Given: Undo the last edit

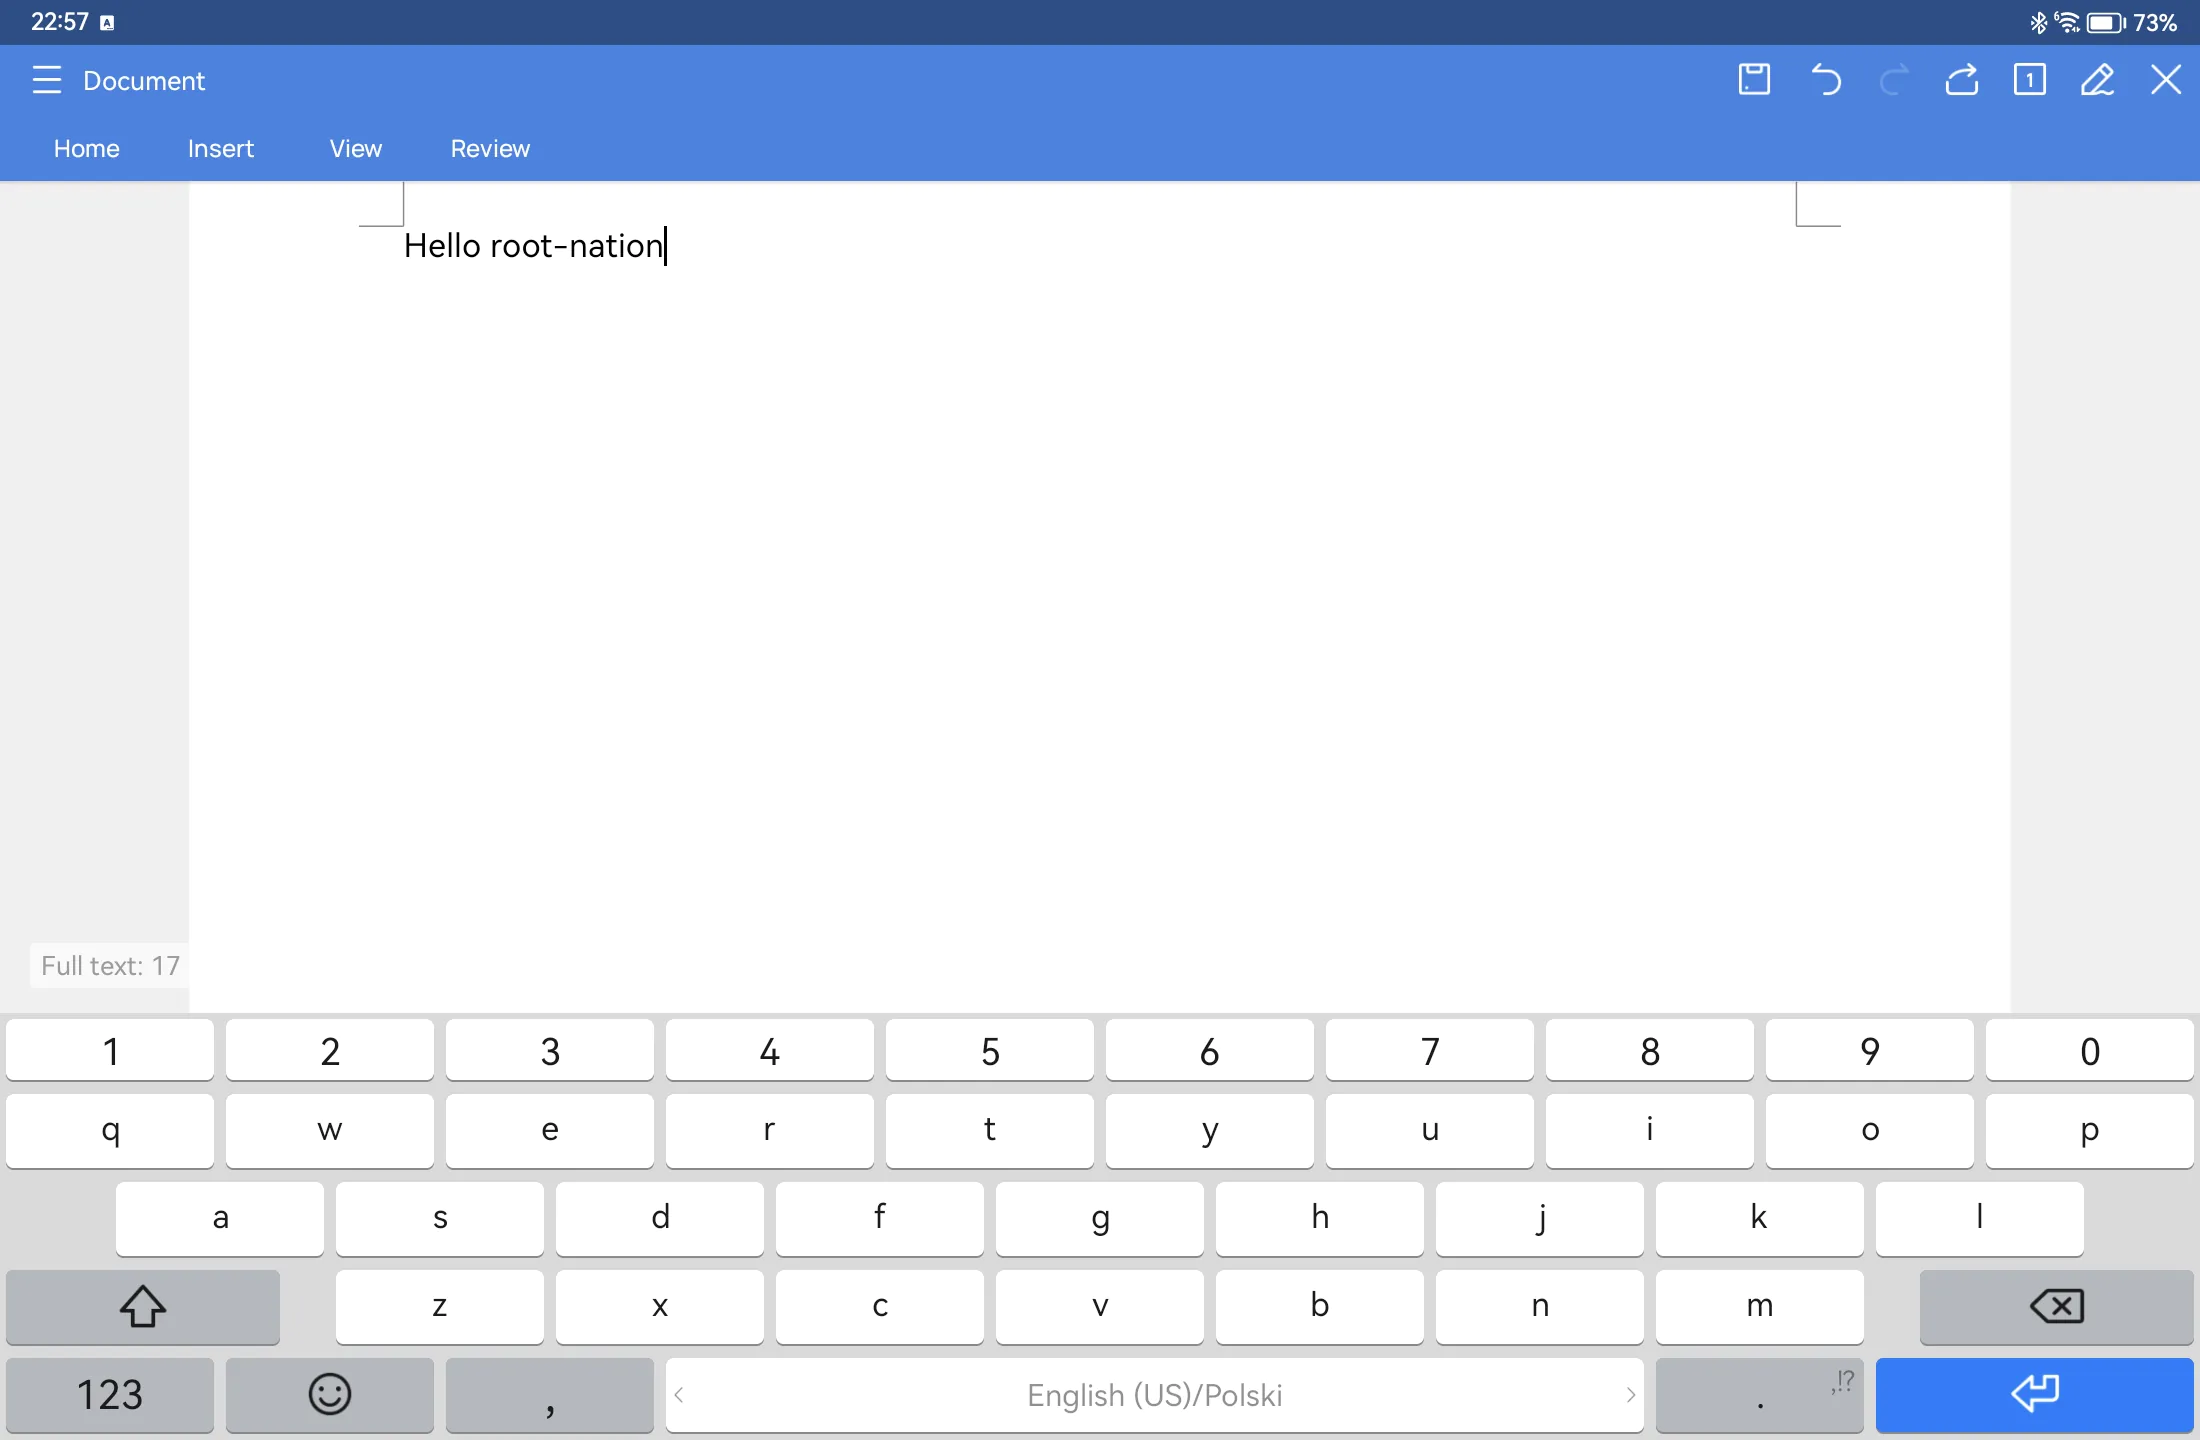Looking at the screenshot, I should [1826, 80].
